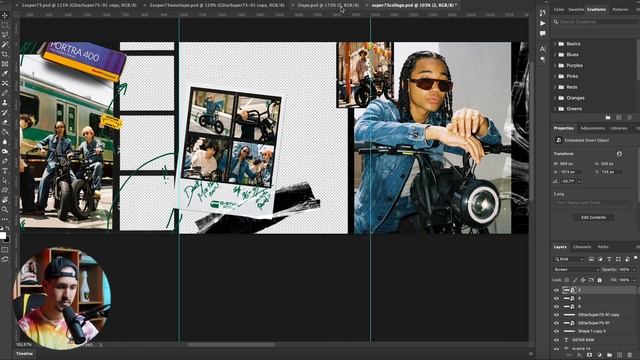Select the Paint Bucket tool
The height and width of the screenshot is (360, 640).
tap(5, 132)
